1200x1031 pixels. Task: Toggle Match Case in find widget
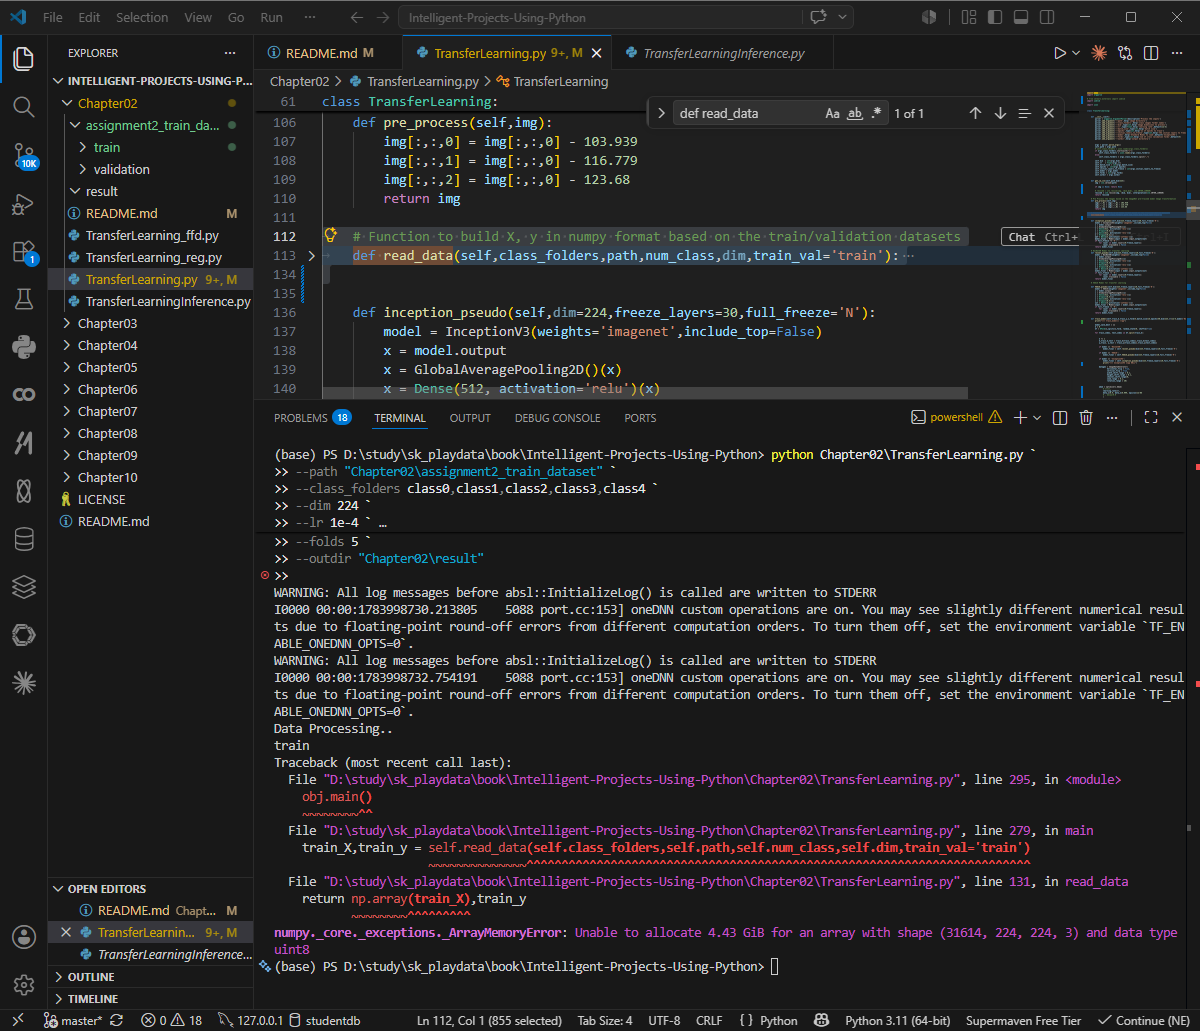[x=833, y=113]
